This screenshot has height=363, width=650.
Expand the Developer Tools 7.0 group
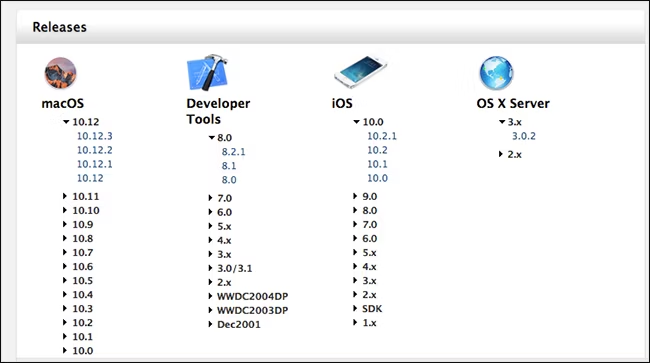click(210, 198)
